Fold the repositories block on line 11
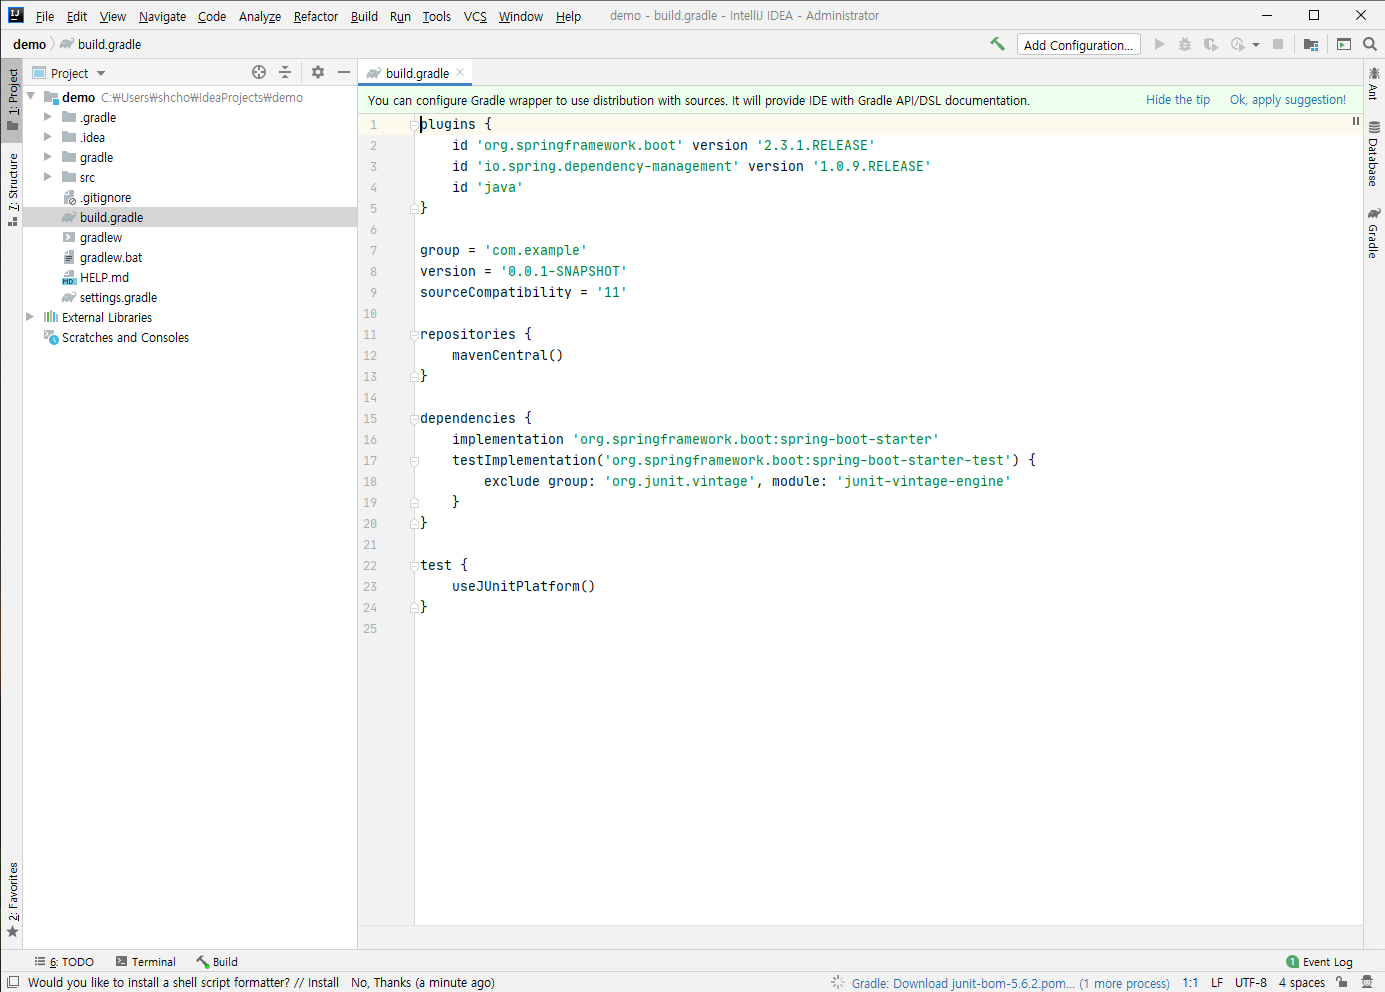Screen dimensions: 1385x992 click(414, 334)
